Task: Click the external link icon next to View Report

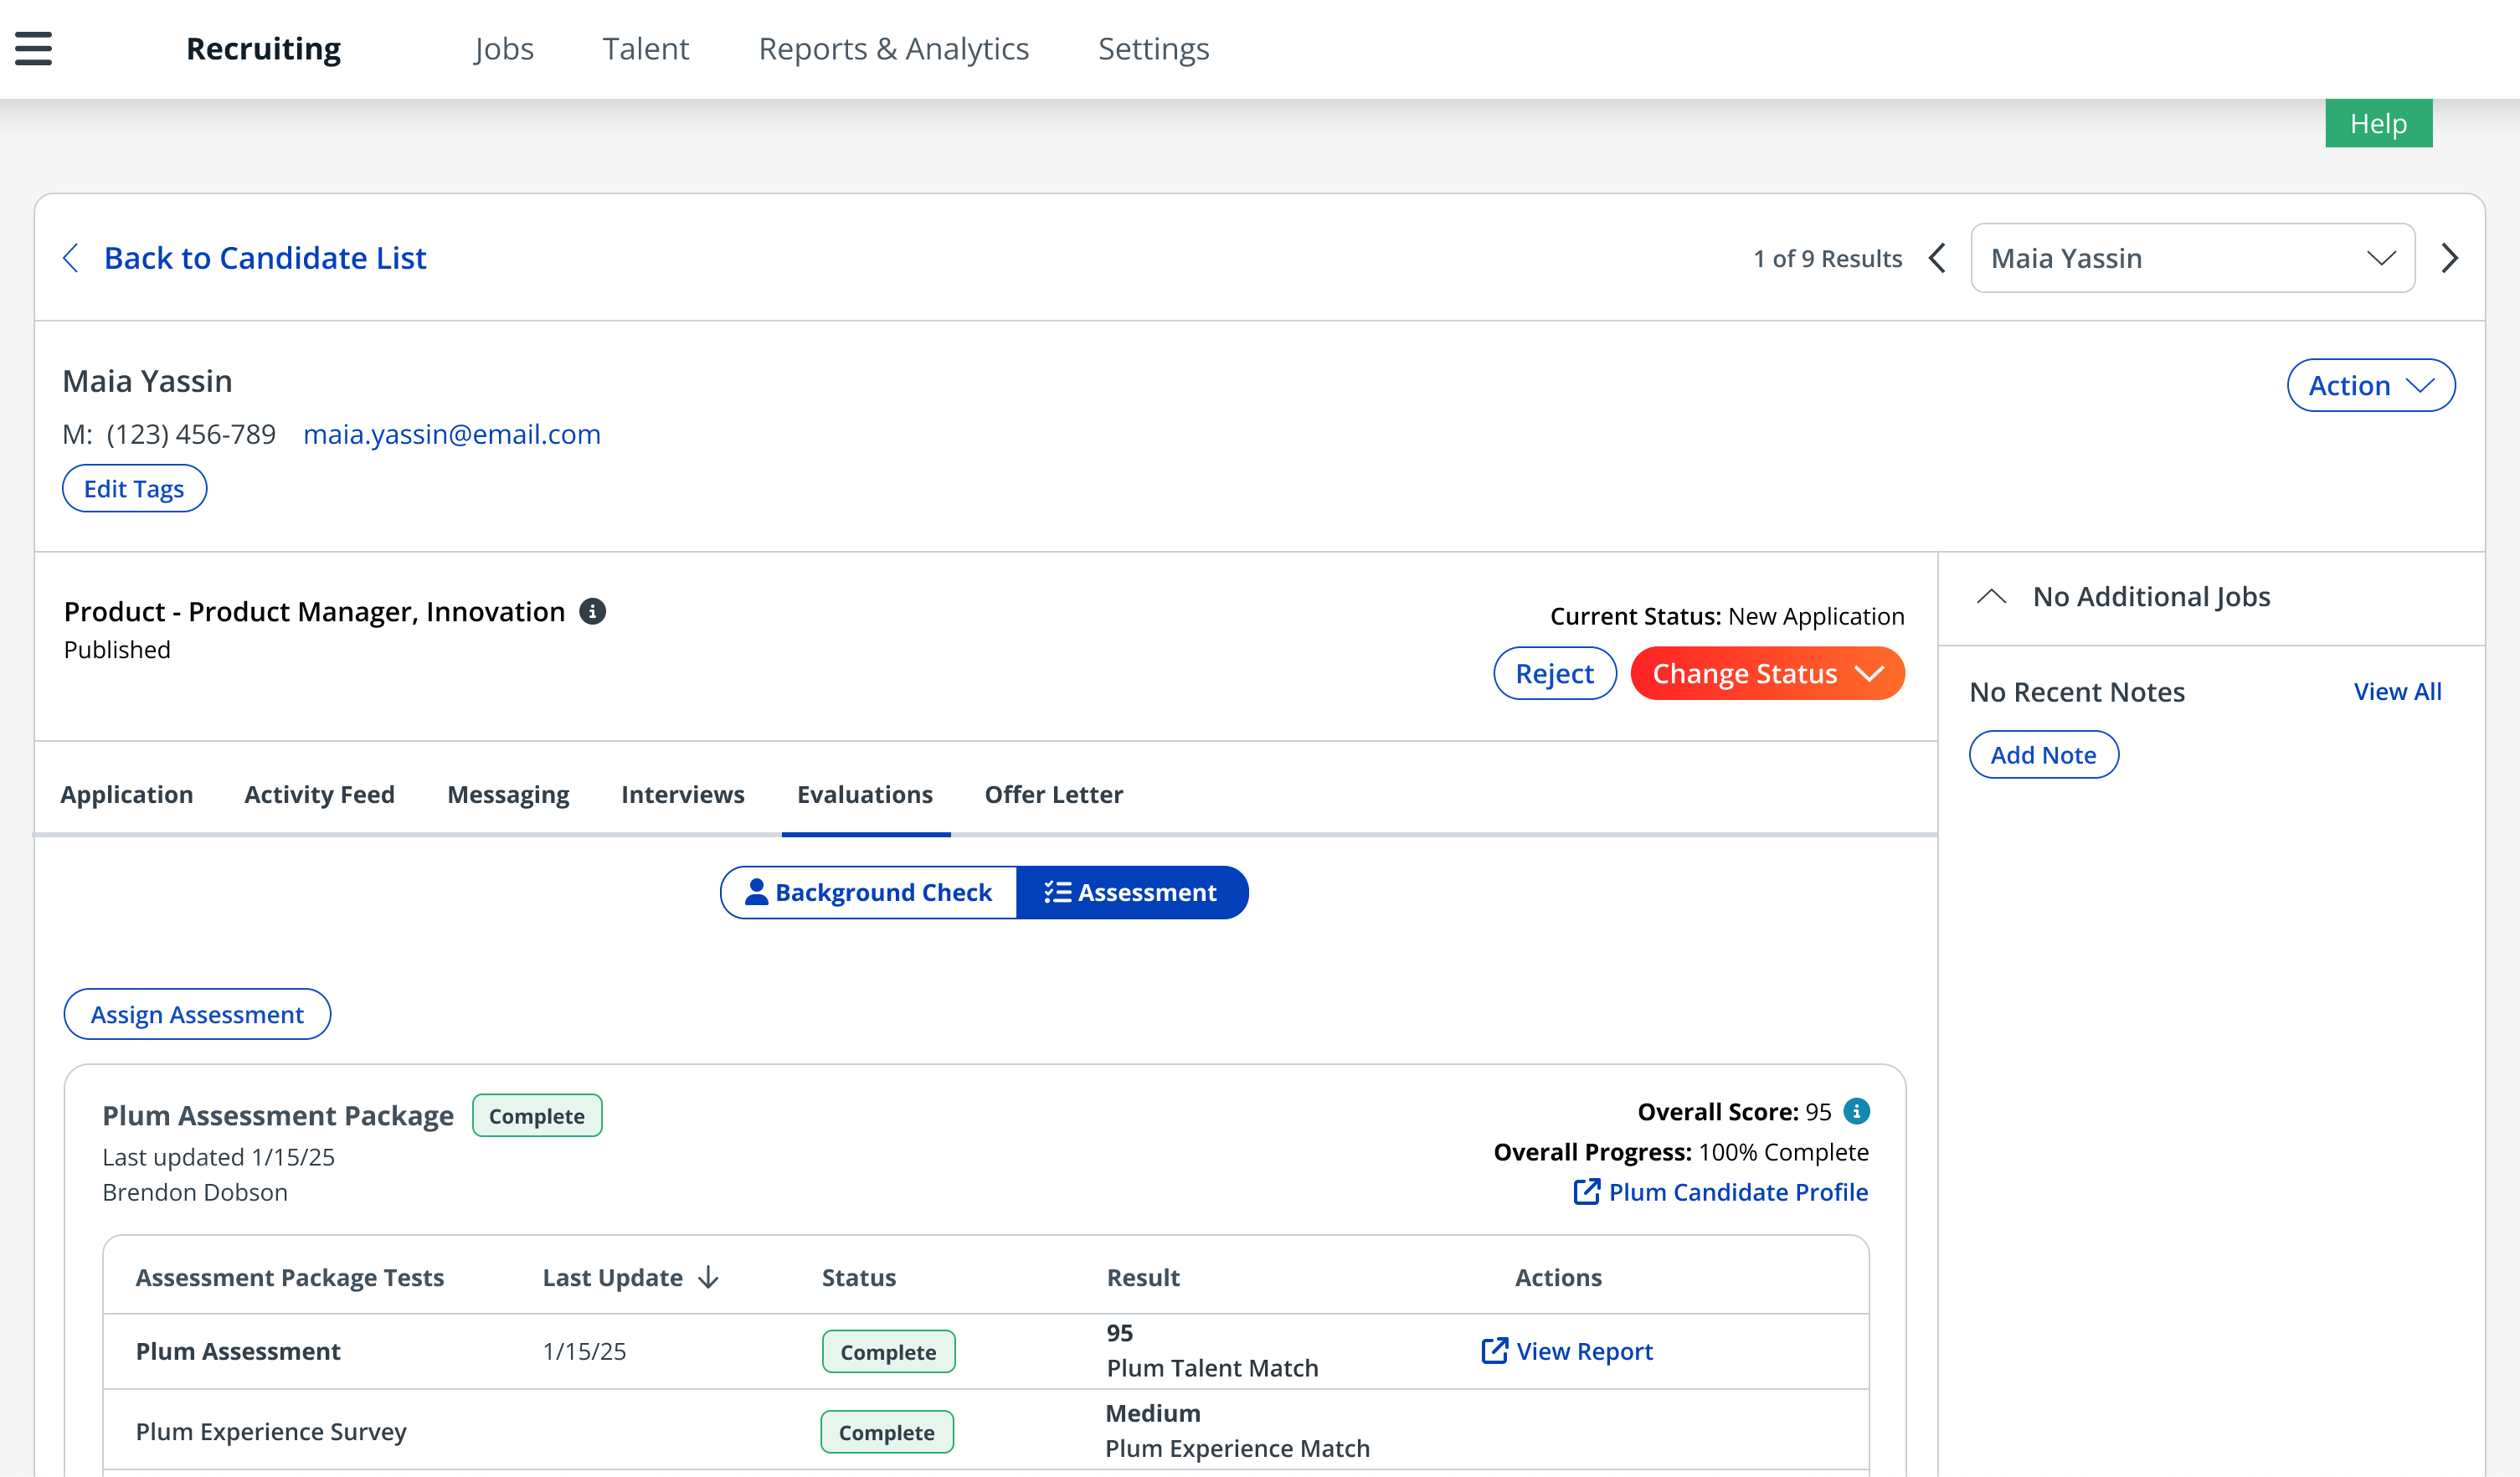Action: [x=1494, y=1350]
